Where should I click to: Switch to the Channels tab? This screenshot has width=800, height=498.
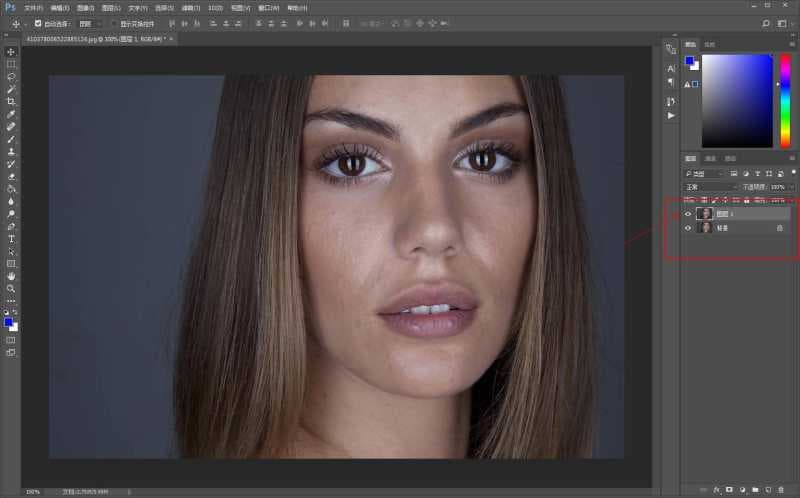(x=710, y=158)
